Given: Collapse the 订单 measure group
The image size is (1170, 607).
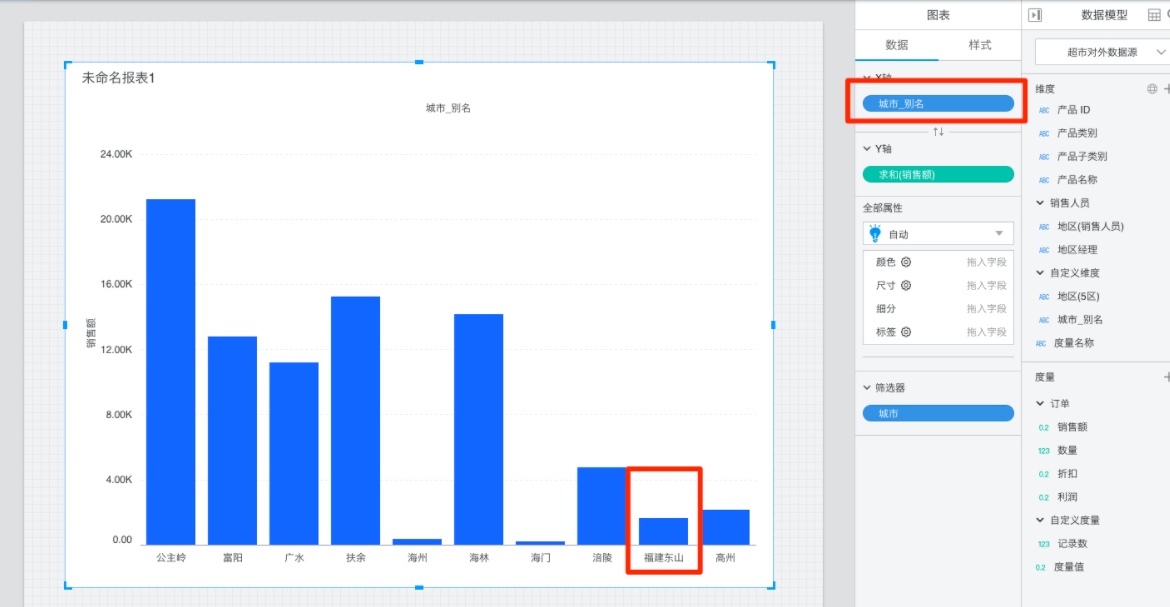Looking at the screenshot, I should pos(1040,404).
